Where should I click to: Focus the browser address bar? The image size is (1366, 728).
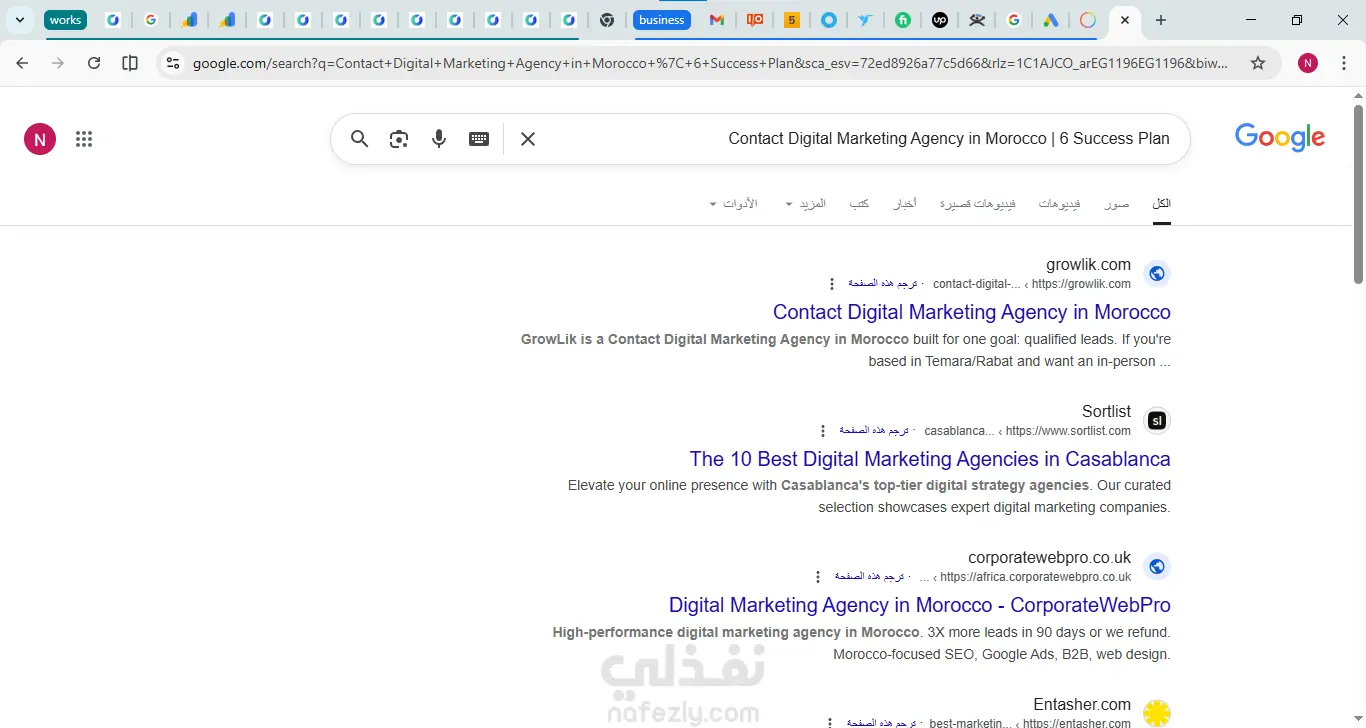pos(710,63)
